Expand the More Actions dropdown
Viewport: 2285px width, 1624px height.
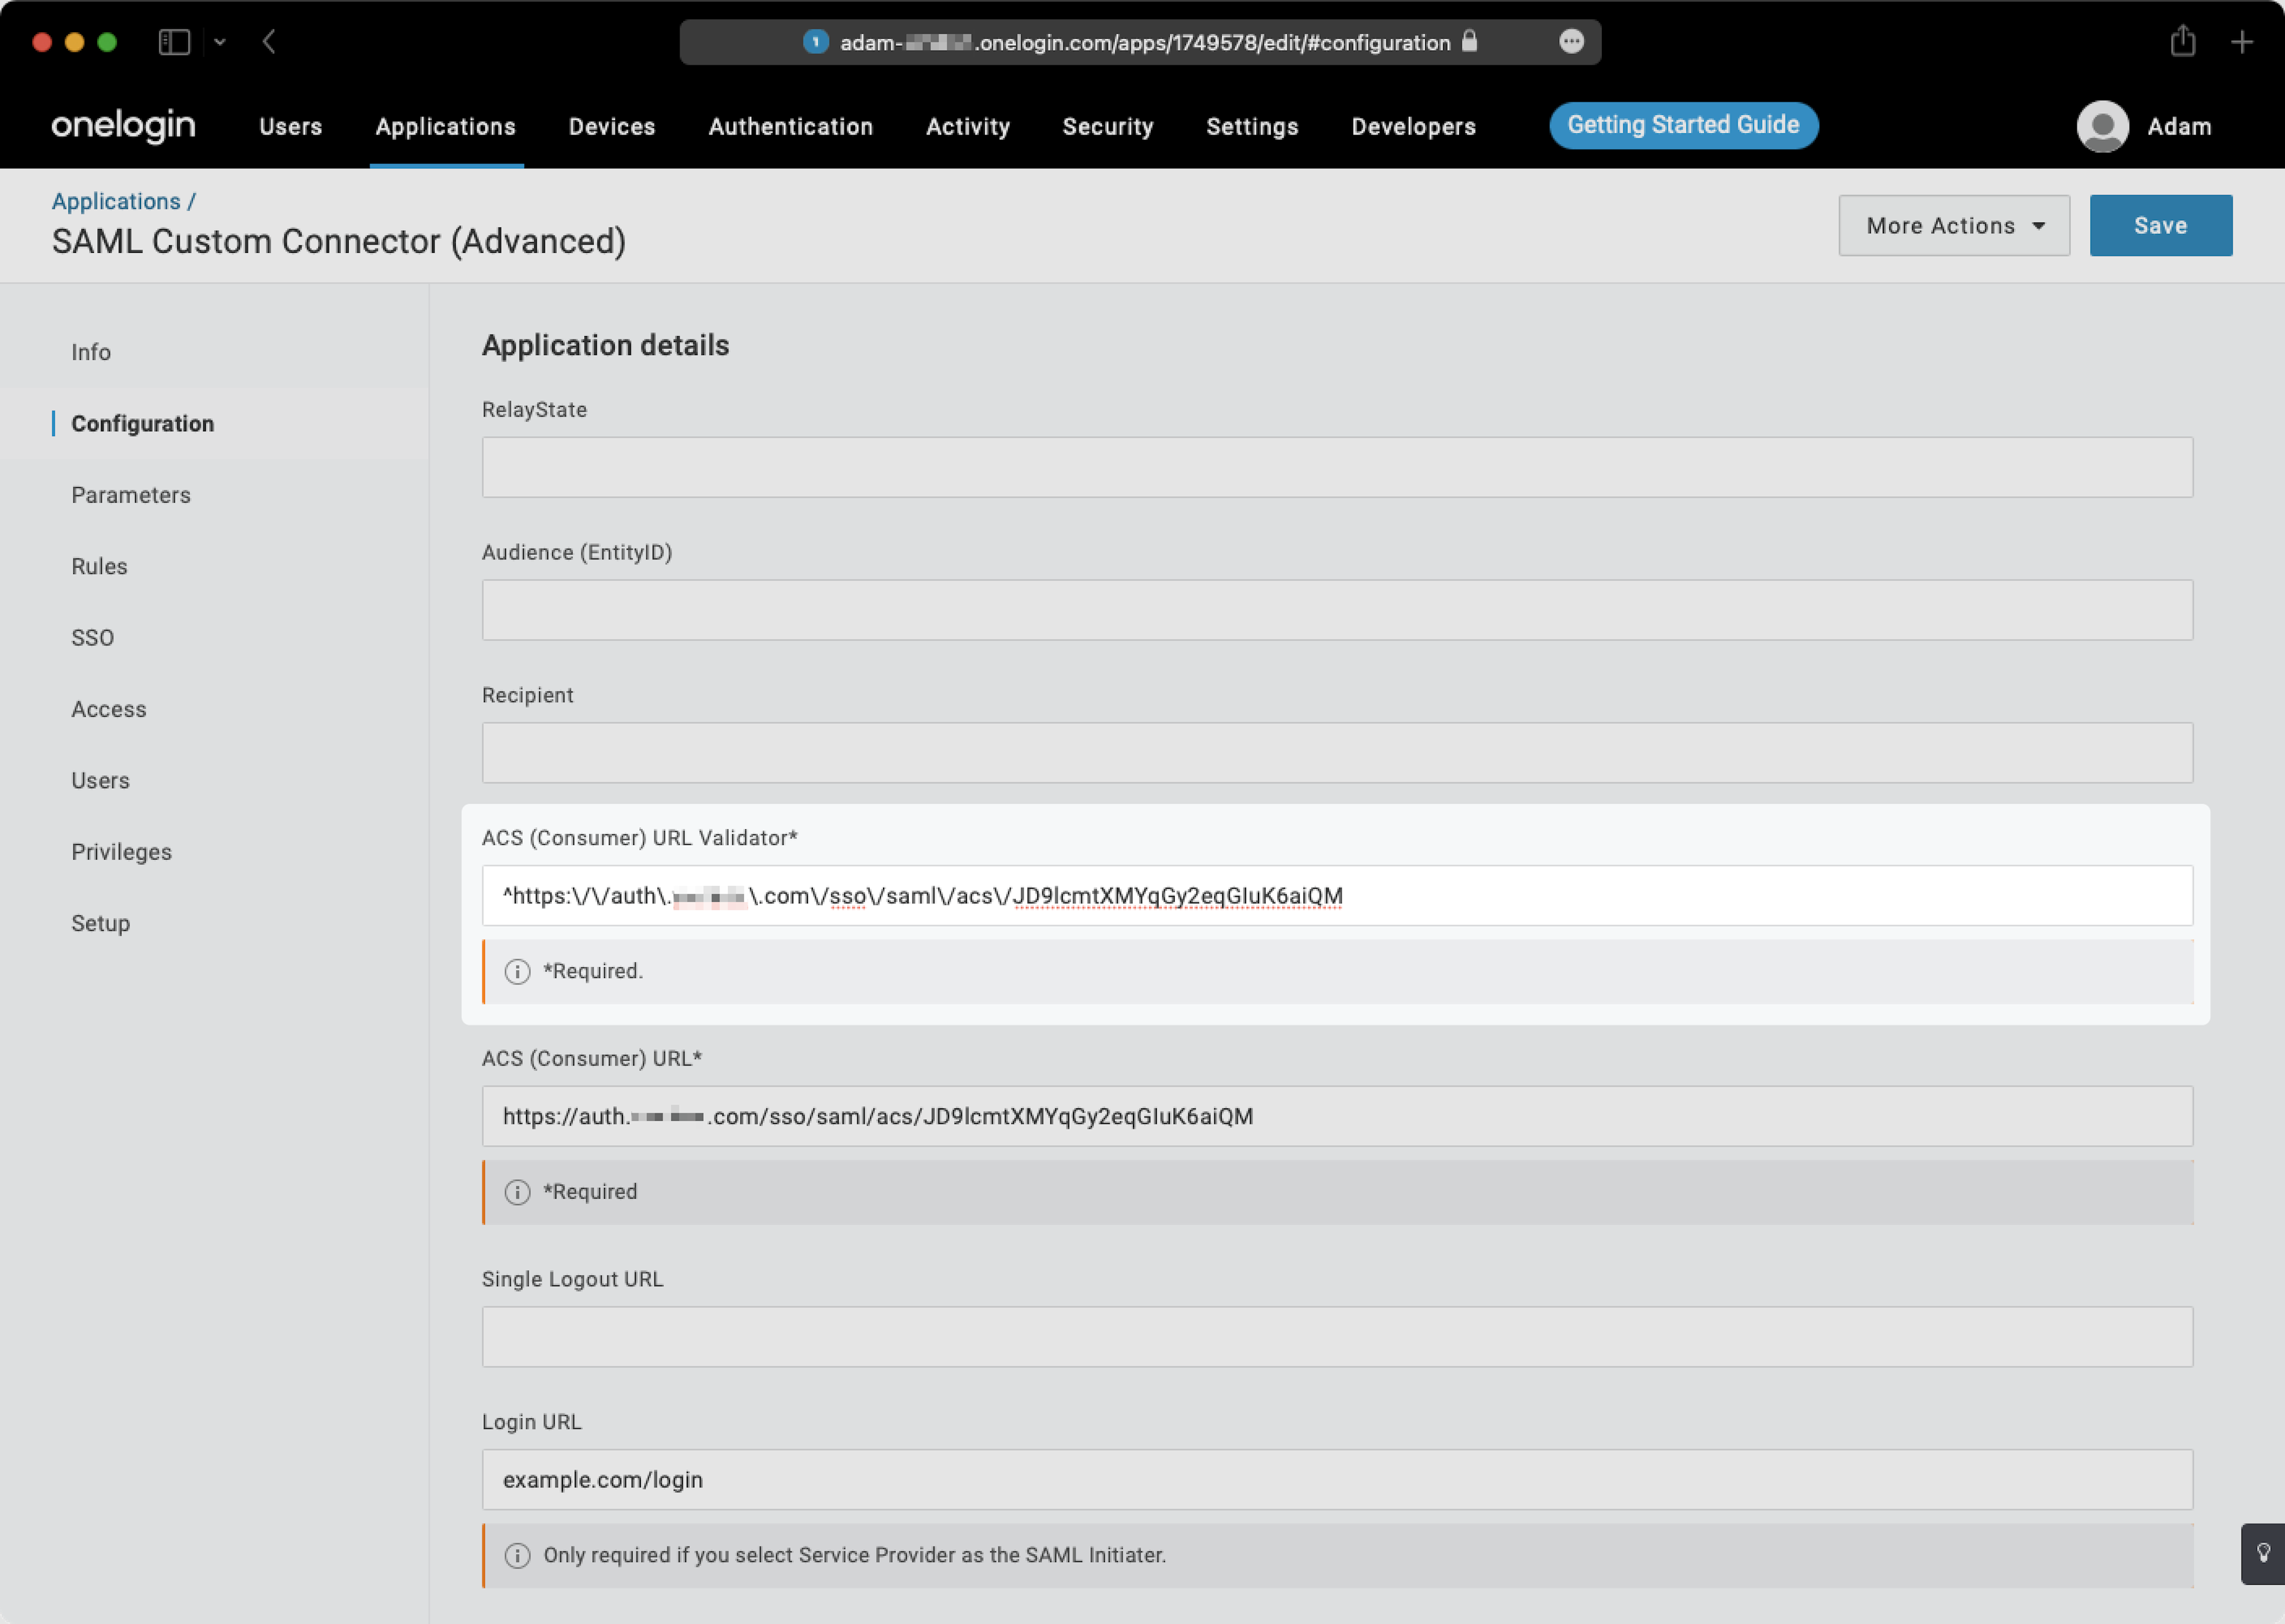pos(1952,225)
